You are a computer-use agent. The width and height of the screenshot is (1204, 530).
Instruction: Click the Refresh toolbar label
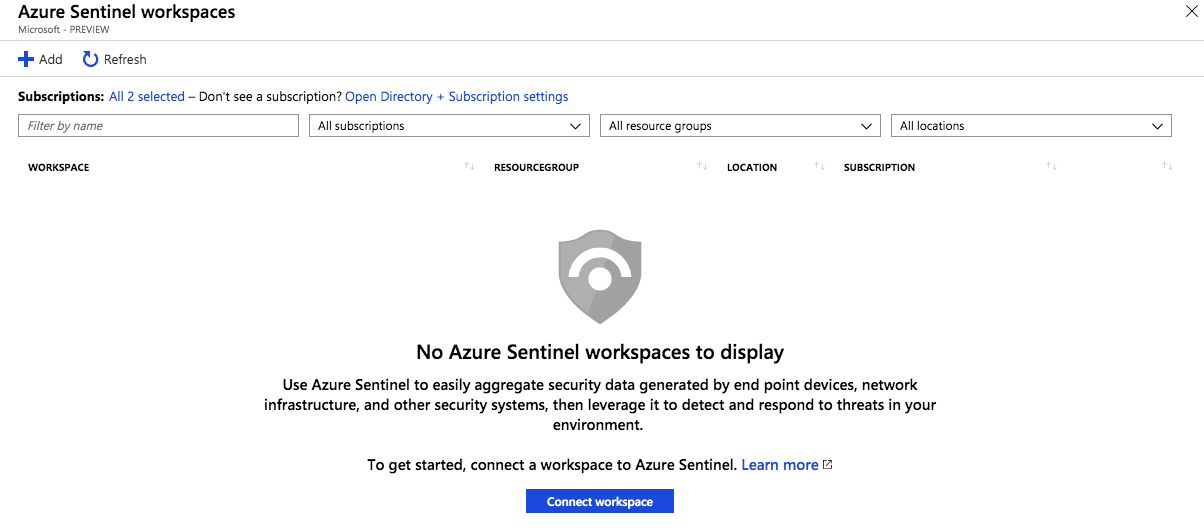click(125, 60)
